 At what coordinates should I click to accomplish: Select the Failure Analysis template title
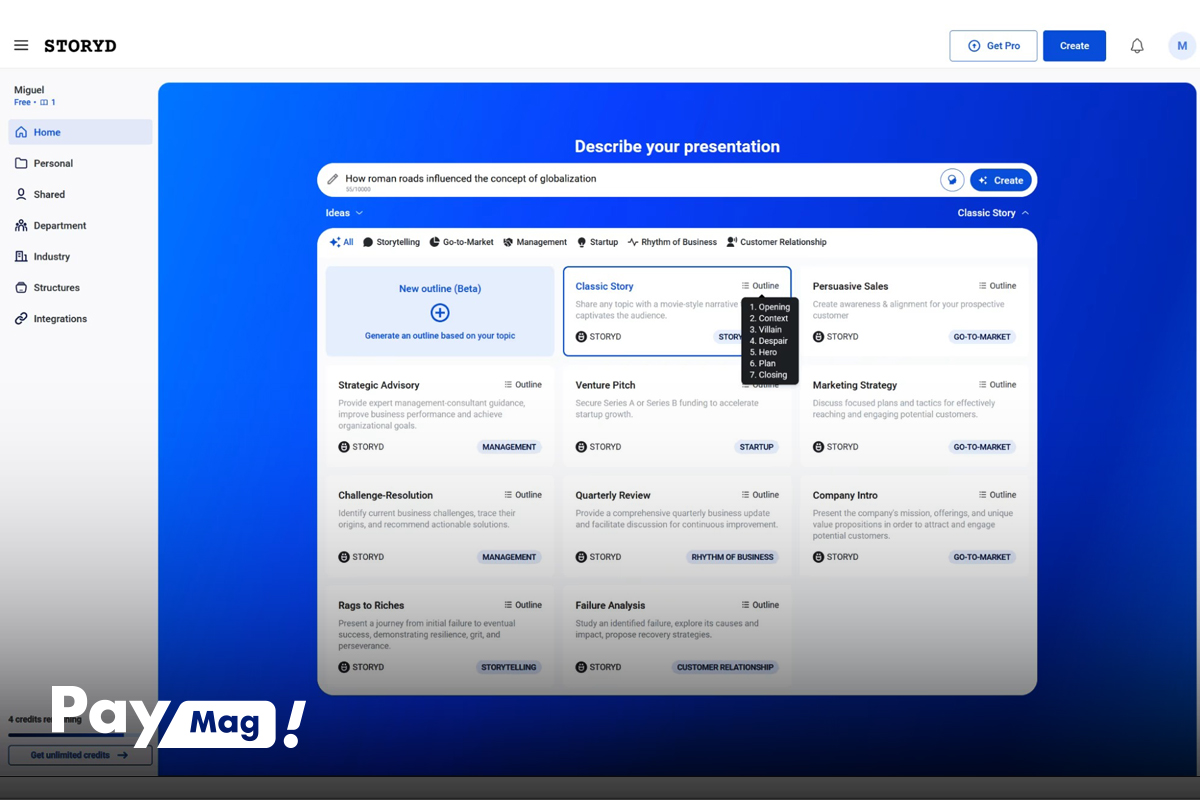click(610, 605)
